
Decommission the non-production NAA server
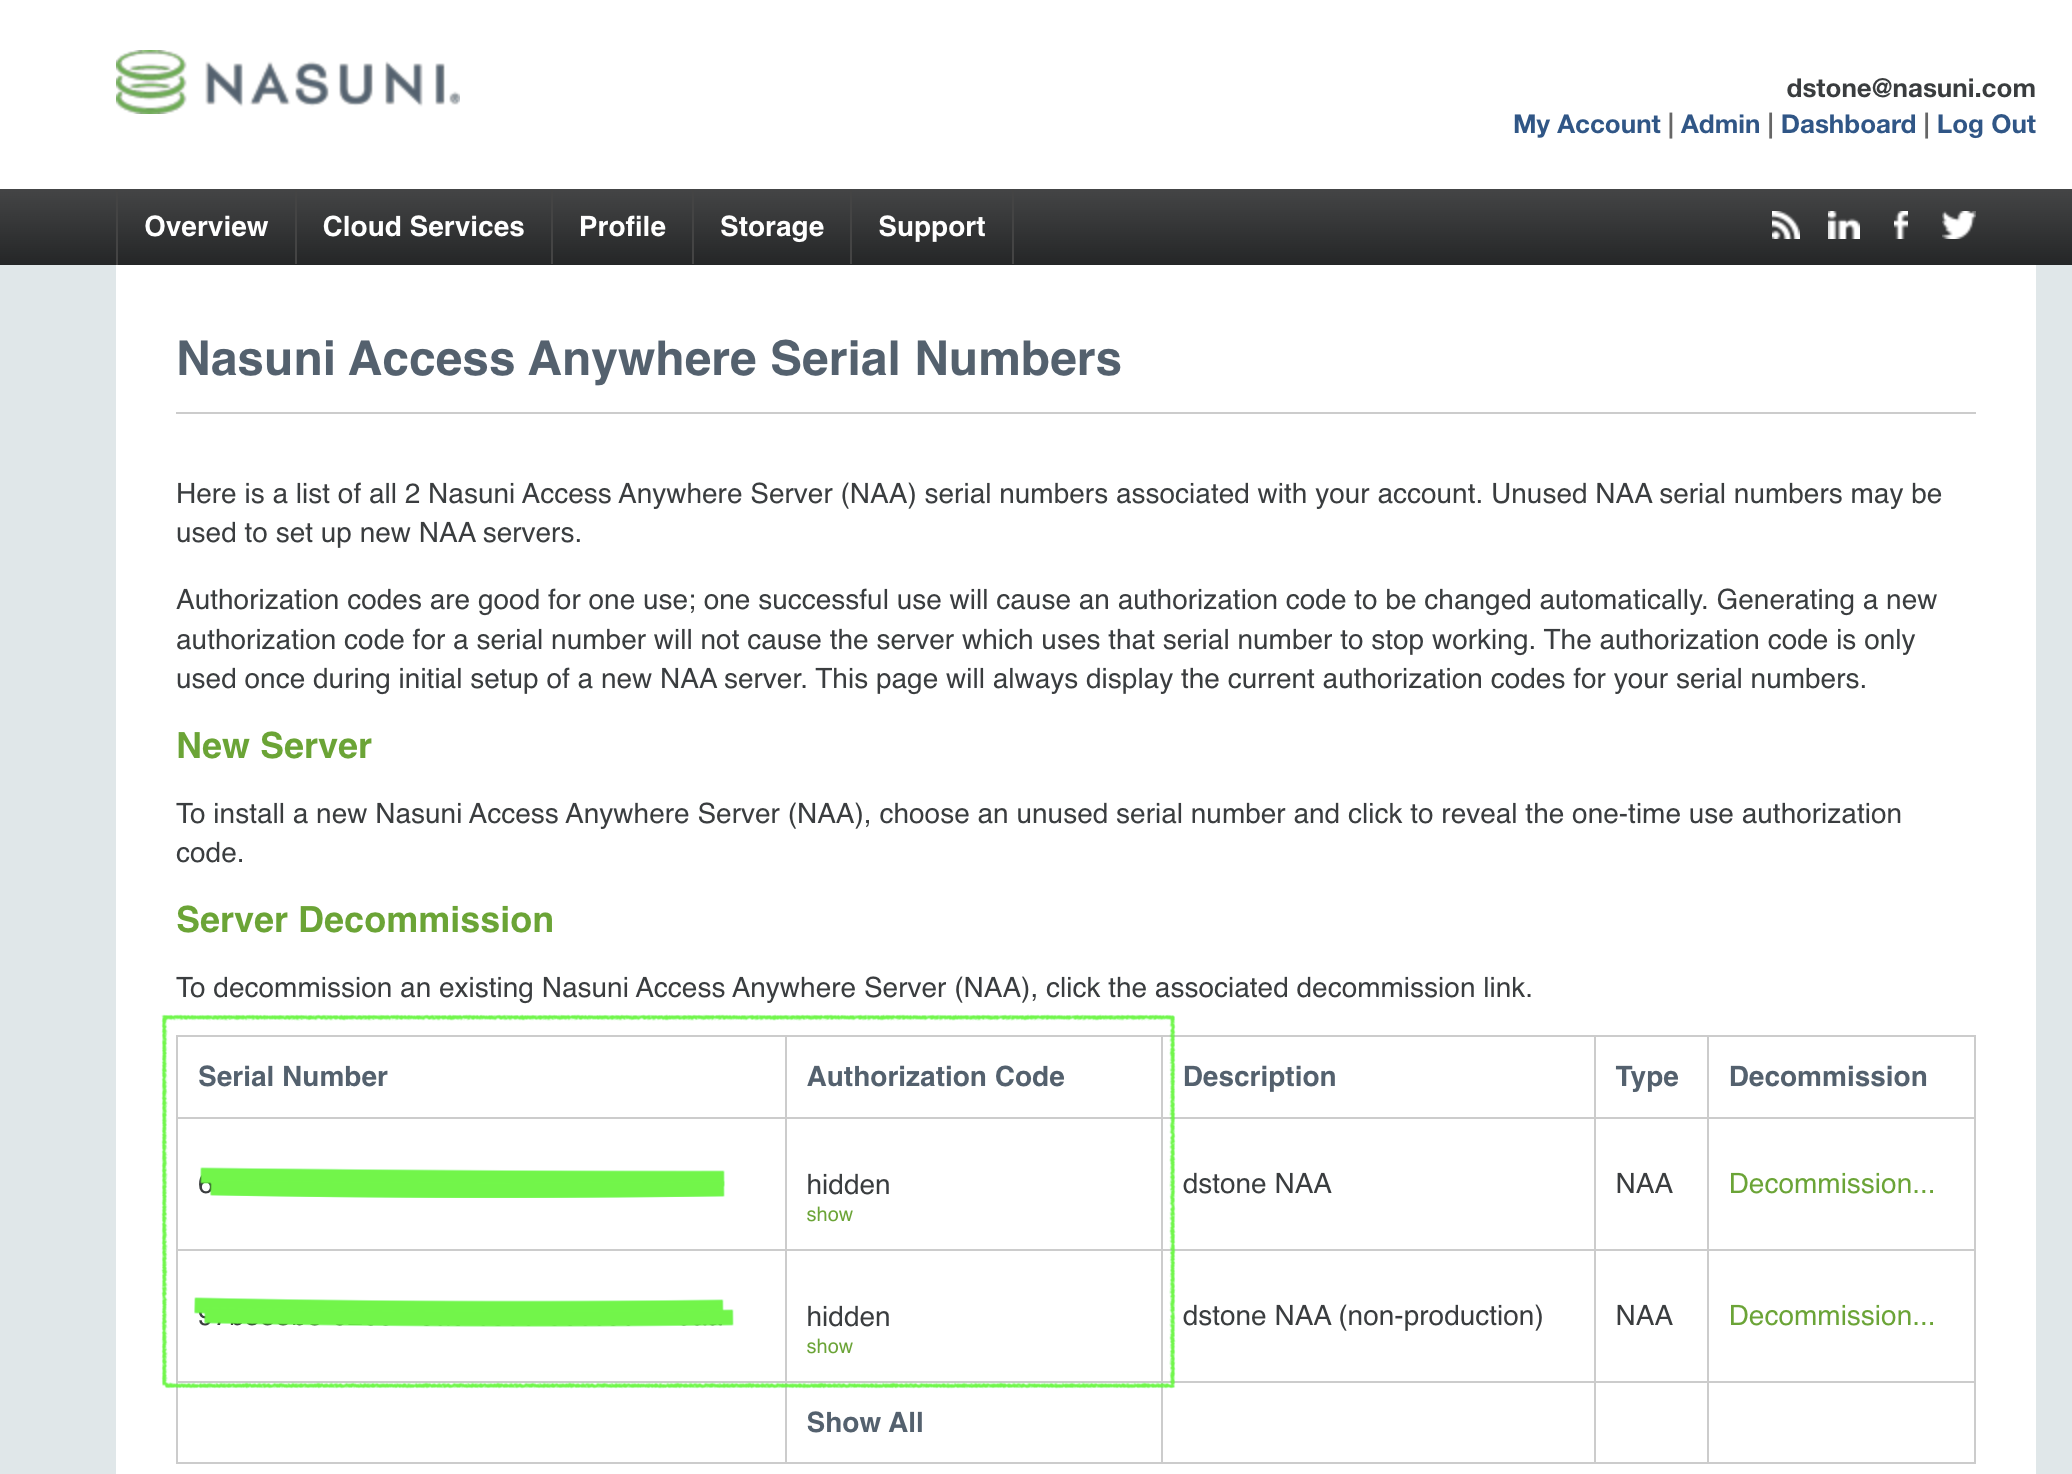[1831, 1316]
